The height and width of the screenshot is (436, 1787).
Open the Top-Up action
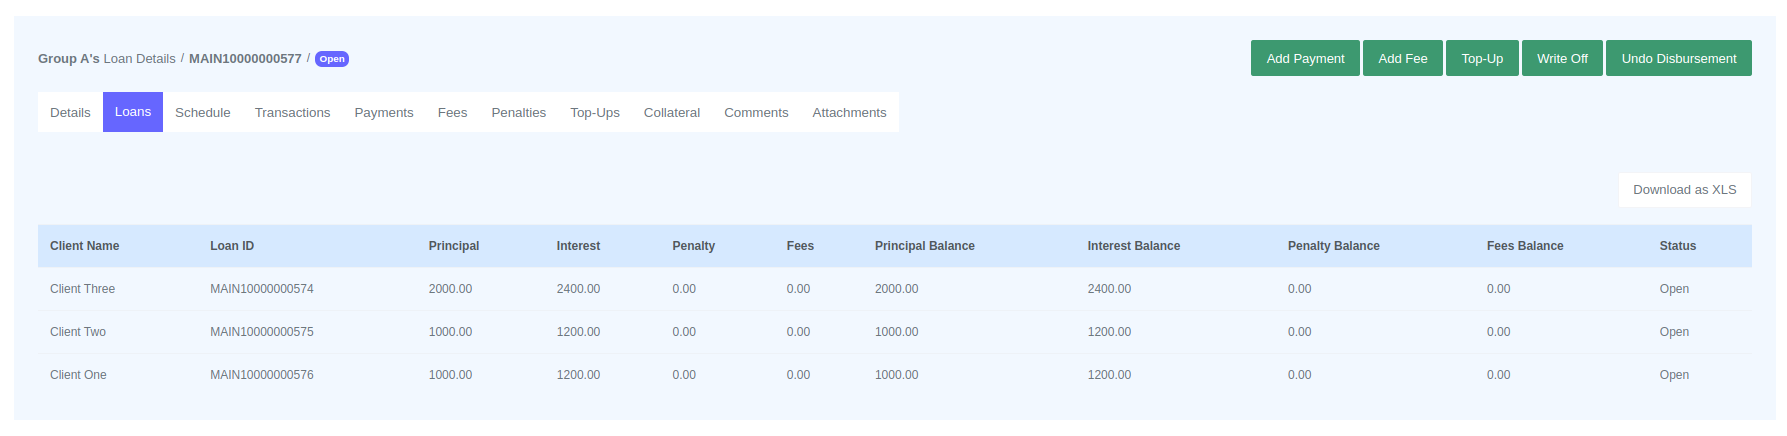click(x=1481, y=58)
